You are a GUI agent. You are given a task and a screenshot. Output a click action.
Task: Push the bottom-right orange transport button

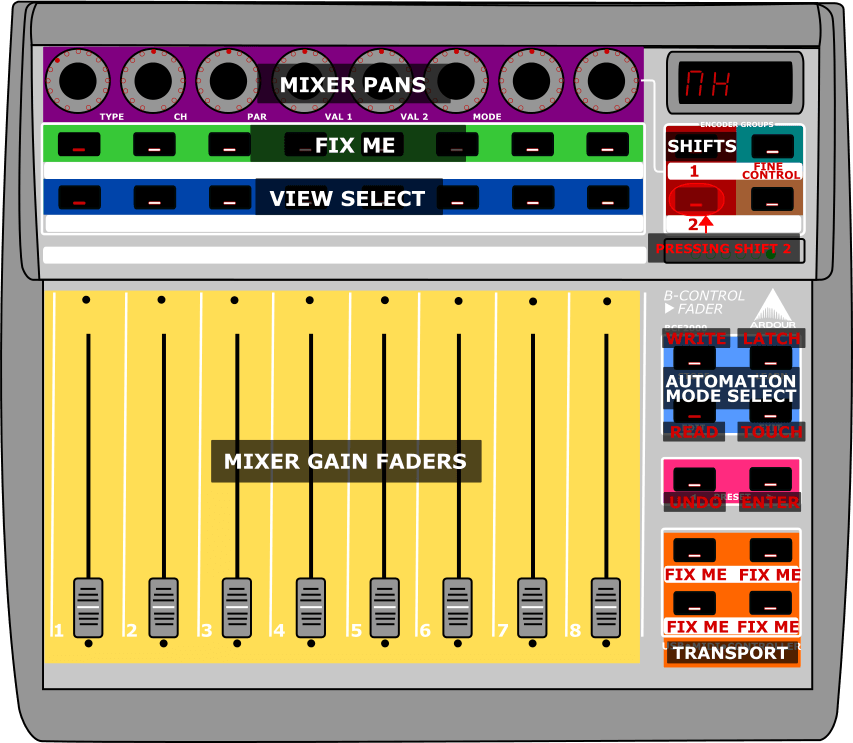coord(771,603)
